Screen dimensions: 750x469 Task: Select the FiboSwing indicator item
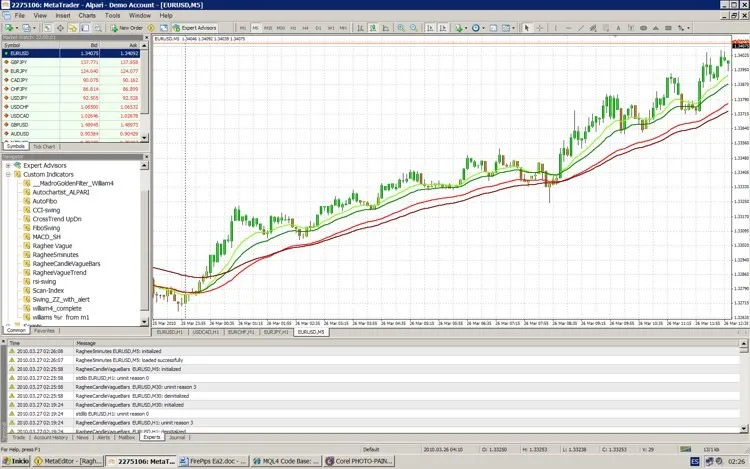pos(46,228)
